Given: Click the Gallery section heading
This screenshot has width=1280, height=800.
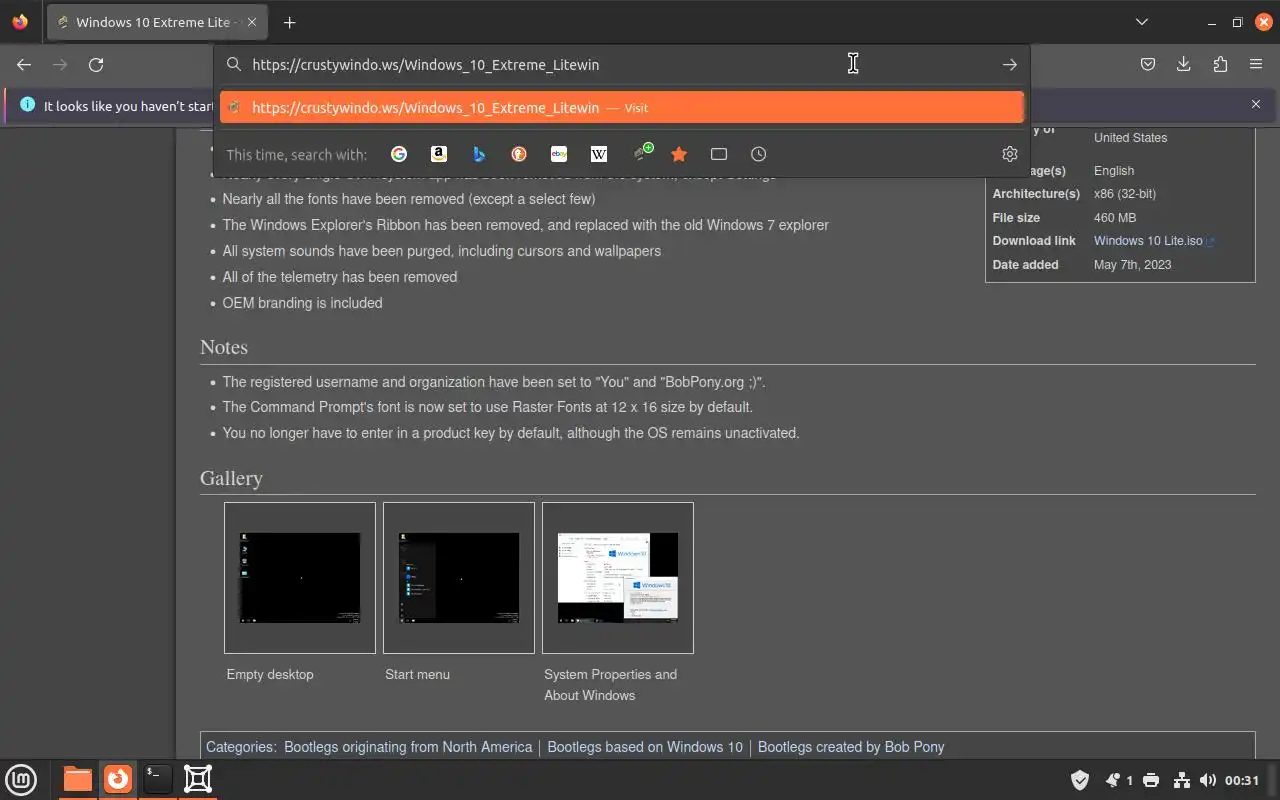Looking at the screenshot, I should (231, 478).
